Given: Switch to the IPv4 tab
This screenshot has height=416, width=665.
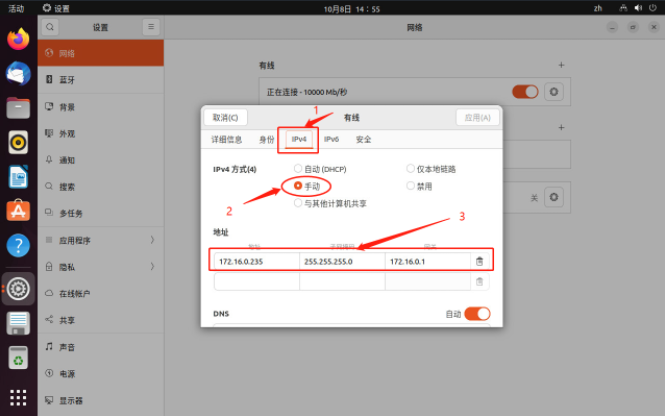Looking at the screenshot, I should point(299,139).
